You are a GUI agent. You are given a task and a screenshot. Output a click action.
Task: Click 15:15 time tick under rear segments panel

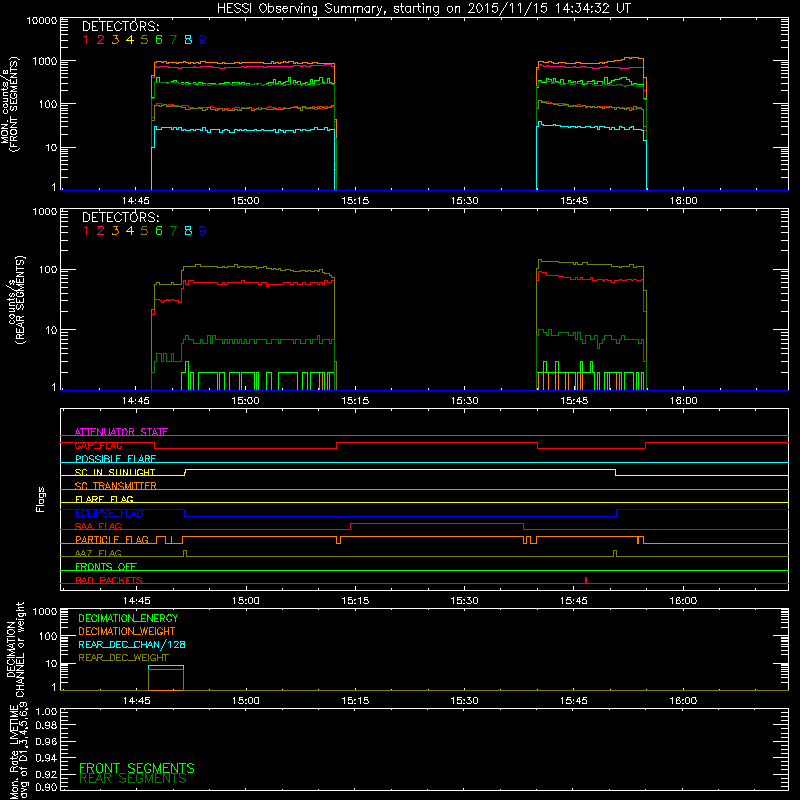click(355, 401)
